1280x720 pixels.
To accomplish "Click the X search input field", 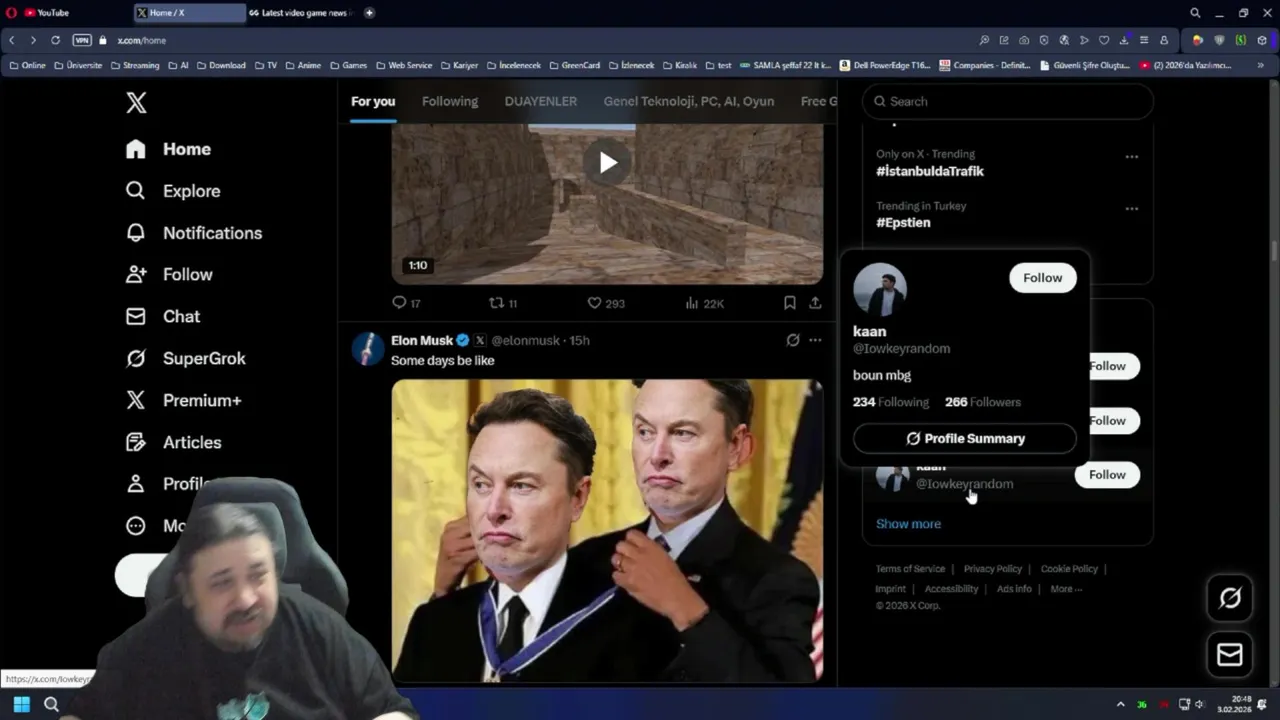I will [1008, 101].
